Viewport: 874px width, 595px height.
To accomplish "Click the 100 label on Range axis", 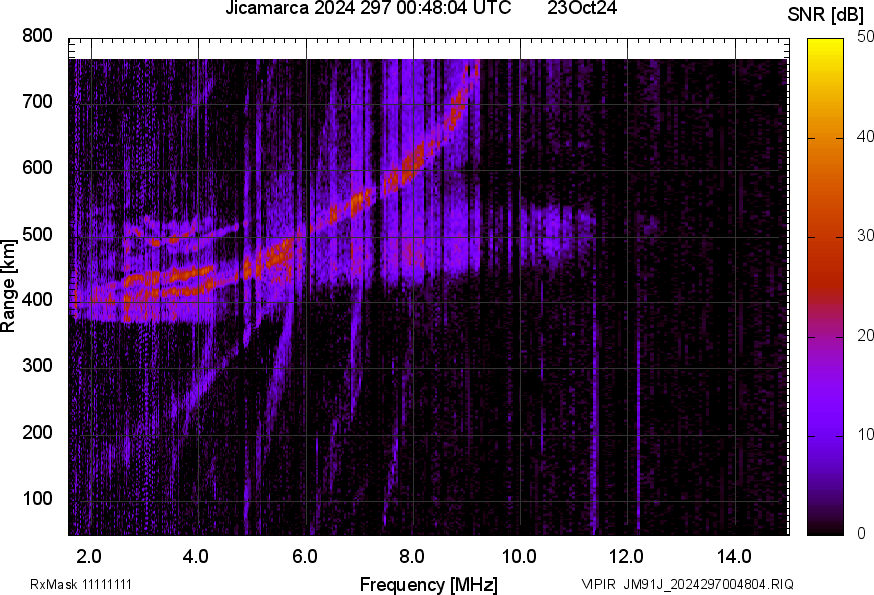I will (x=37, y=498).
